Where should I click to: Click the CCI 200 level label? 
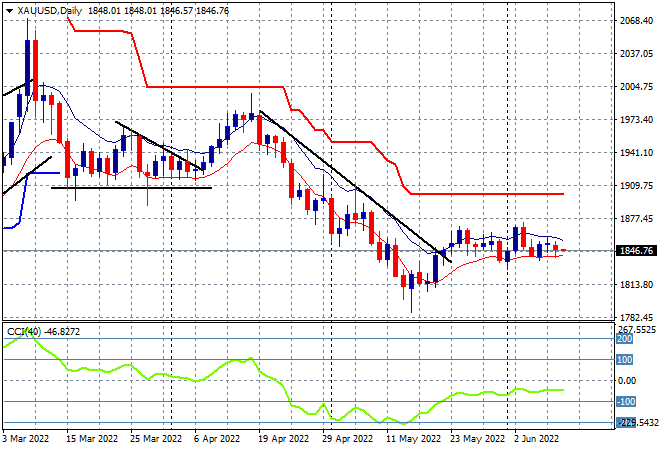point(625,339)
